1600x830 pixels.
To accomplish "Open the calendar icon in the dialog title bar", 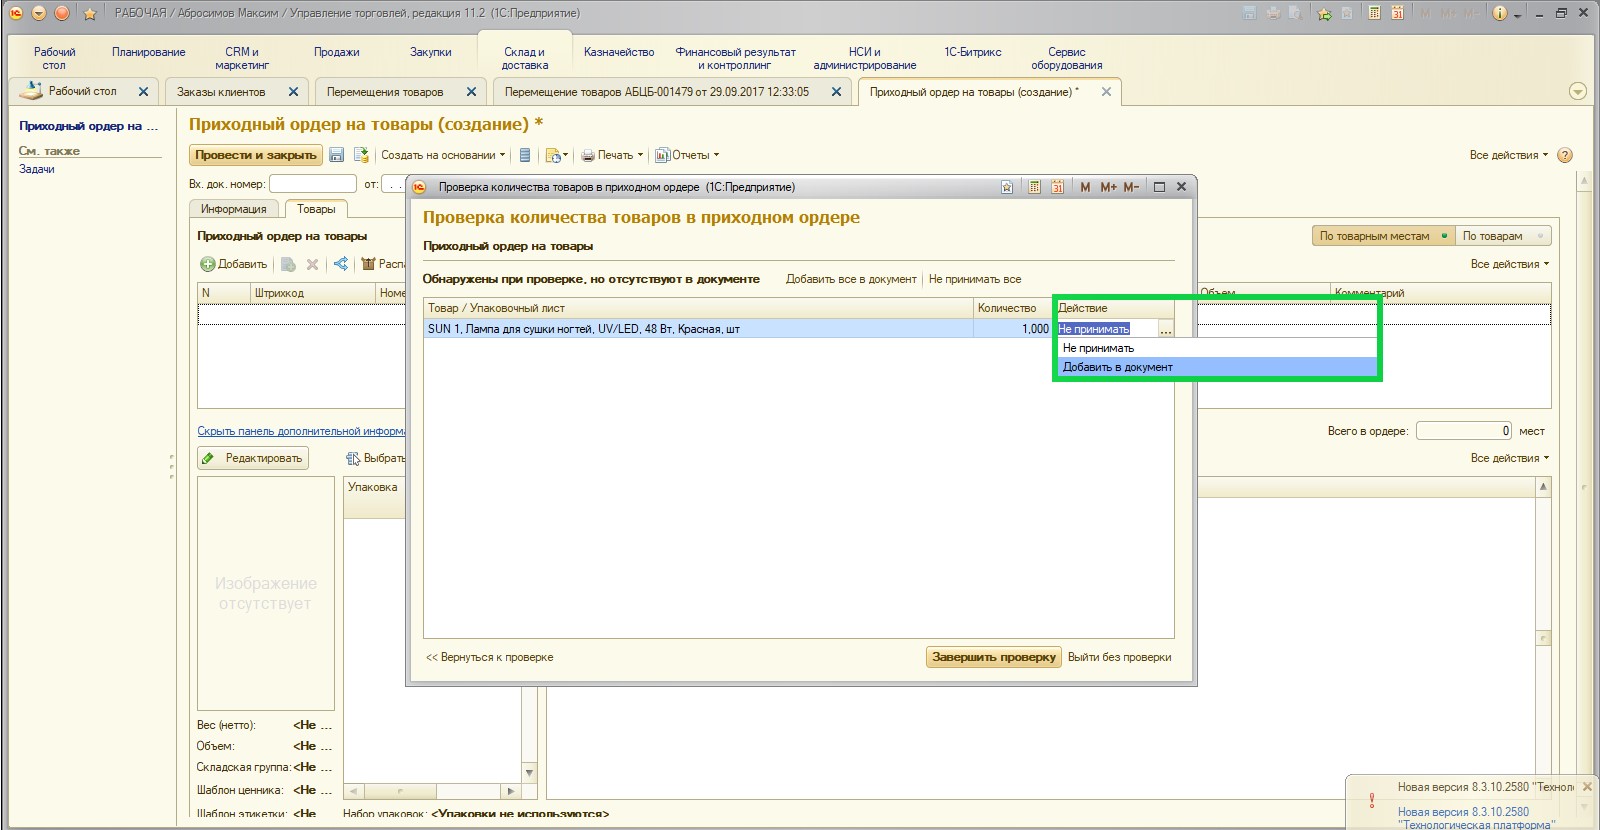I will click(1057, 187).
